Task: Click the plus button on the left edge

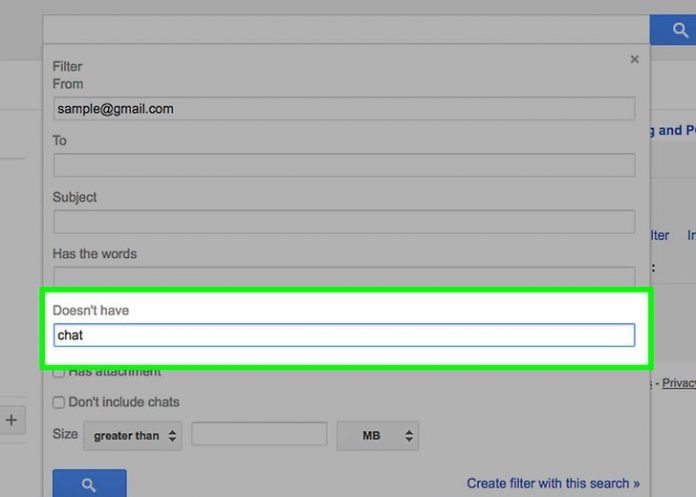Action: 12,420
